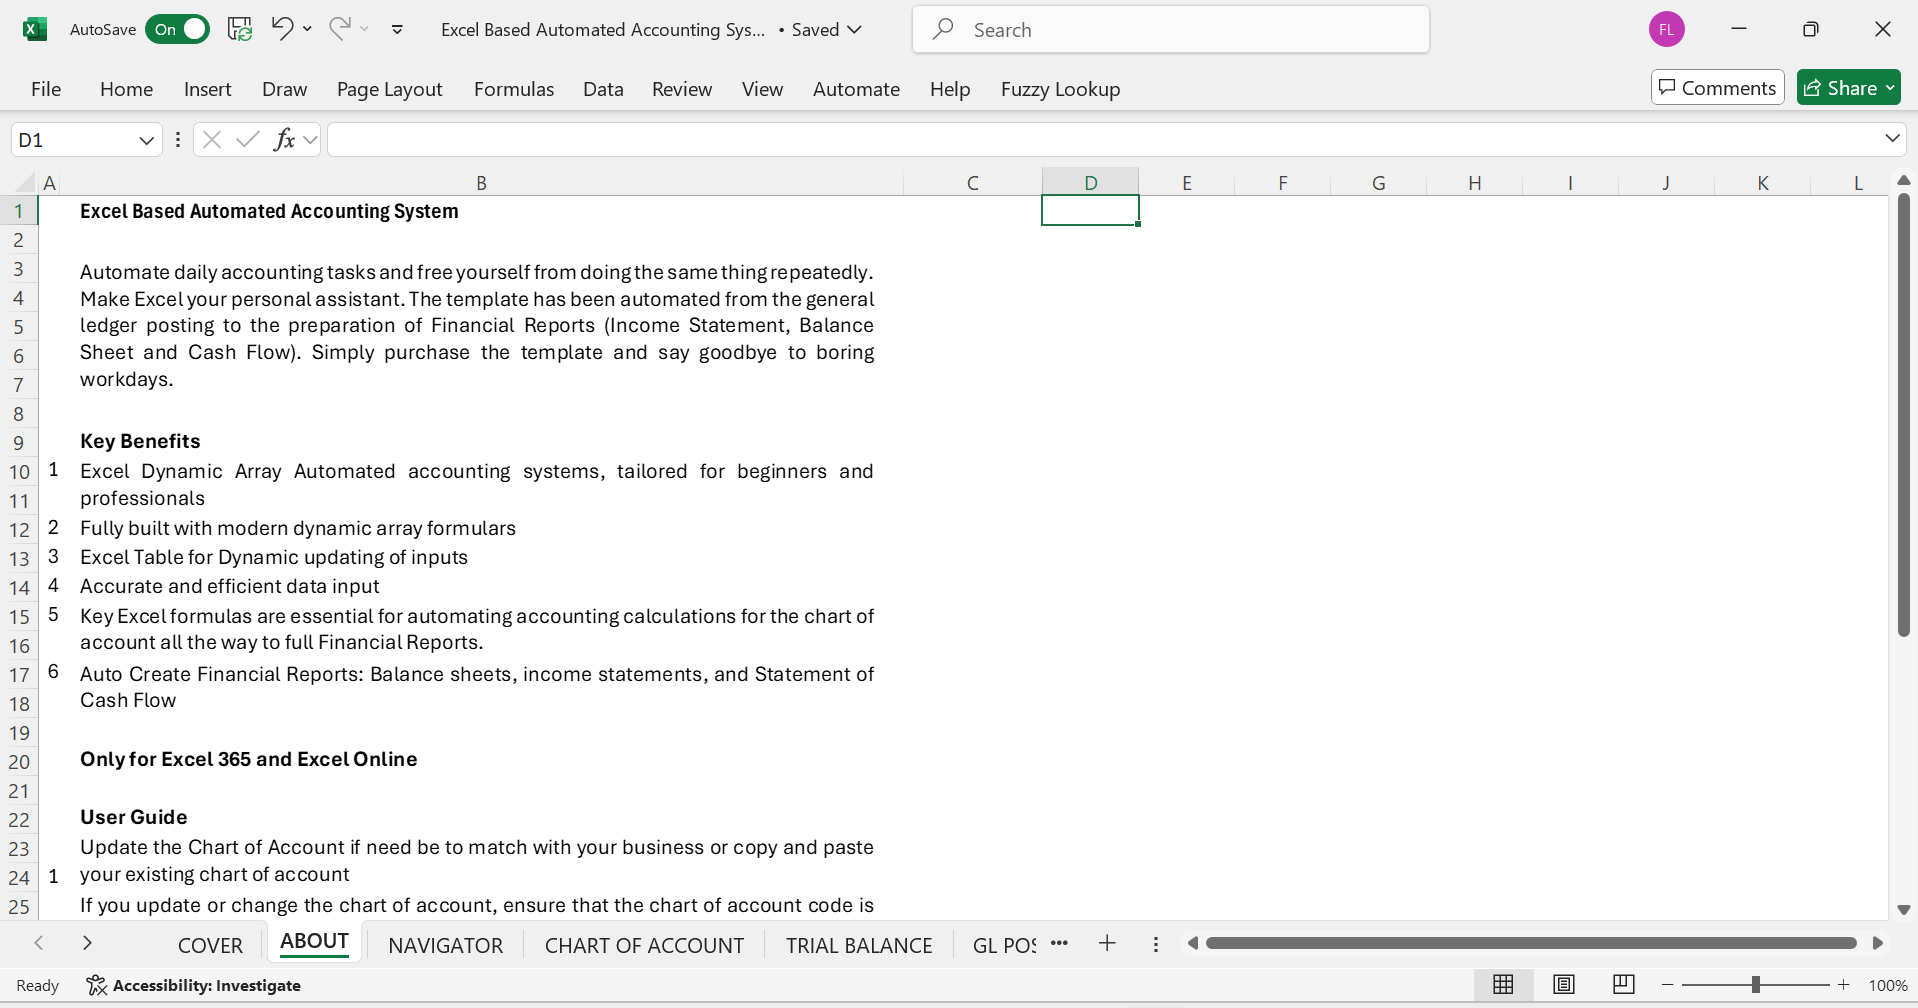This screenshot has height=1008, width=1918.
Task: Switch to Normal view icon
Action: click(1503, 985)
